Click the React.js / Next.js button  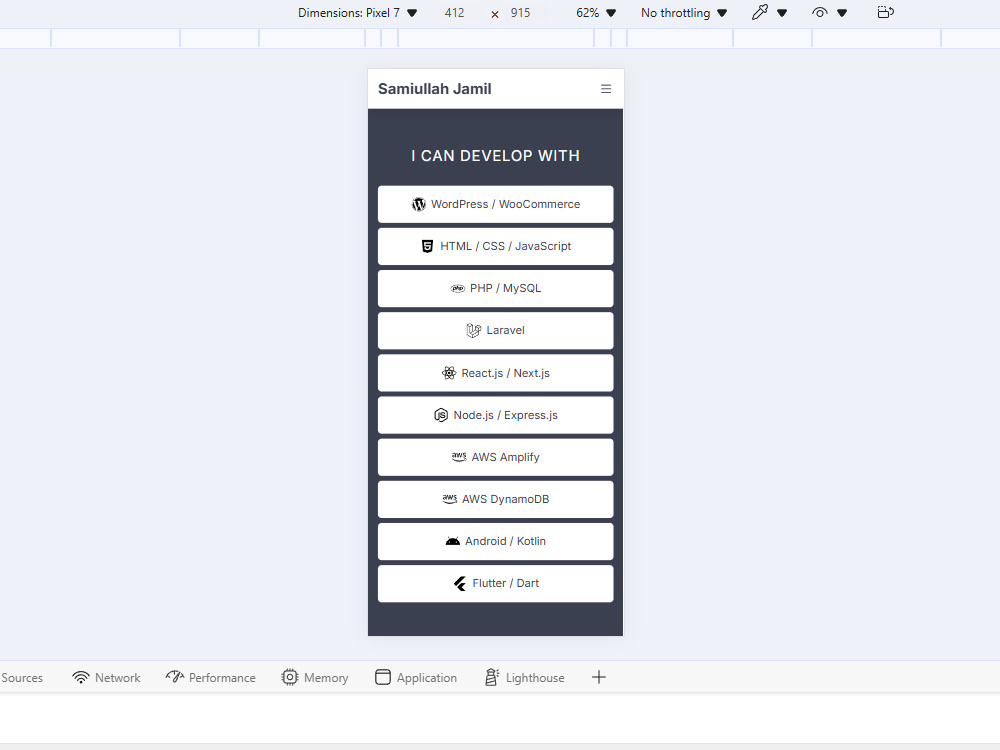[x=496, y=373]
